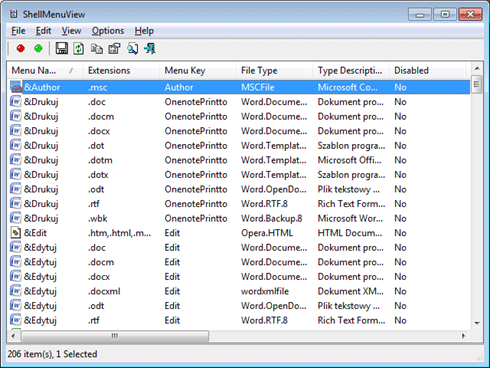Click Word icon of &Edytuj .docxml row
Image resolution: width=490 pixels, height=368 pixels.
tap(16, 291)
